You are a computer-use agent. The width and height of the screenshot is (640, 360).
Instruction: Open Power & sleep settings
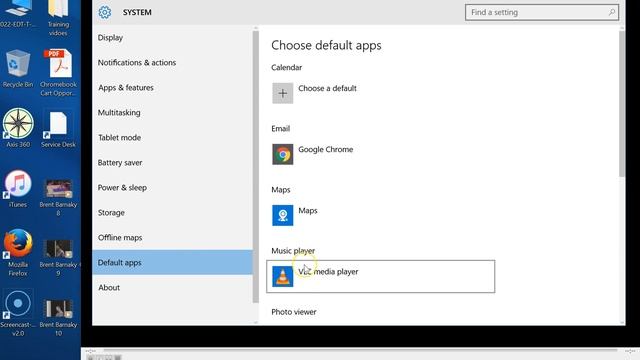(x=172, y=187)
